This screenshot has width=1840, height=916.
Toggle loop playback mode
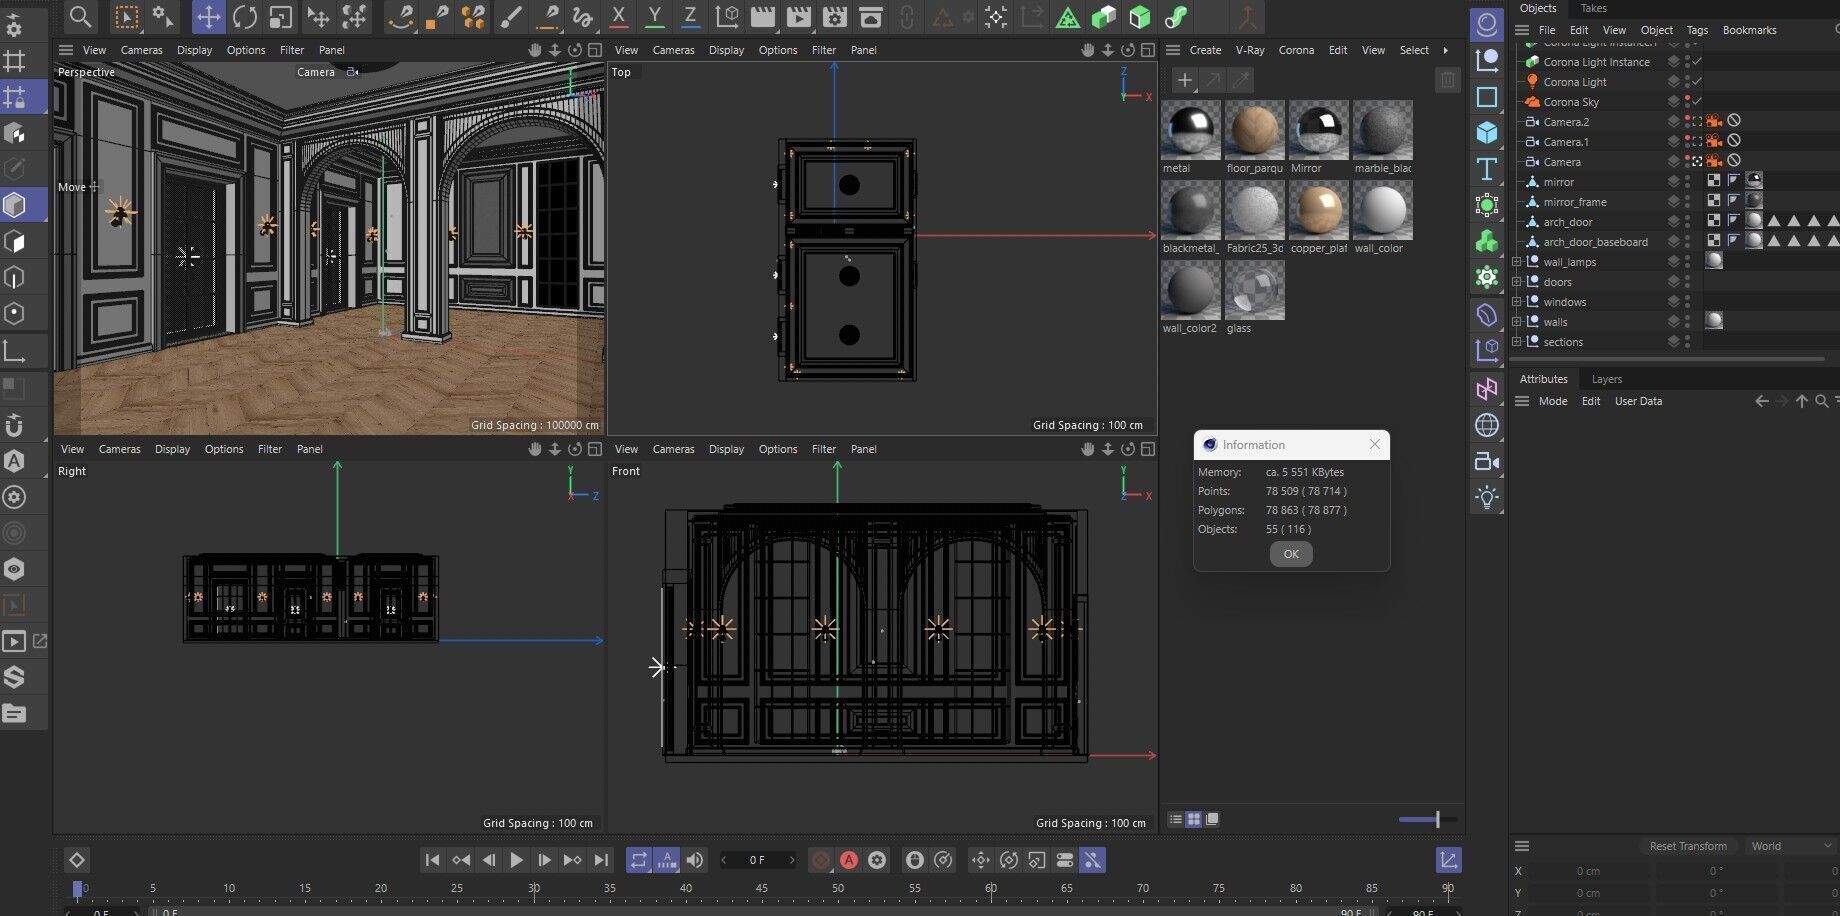pyautogui.click(x=638, y=860)
